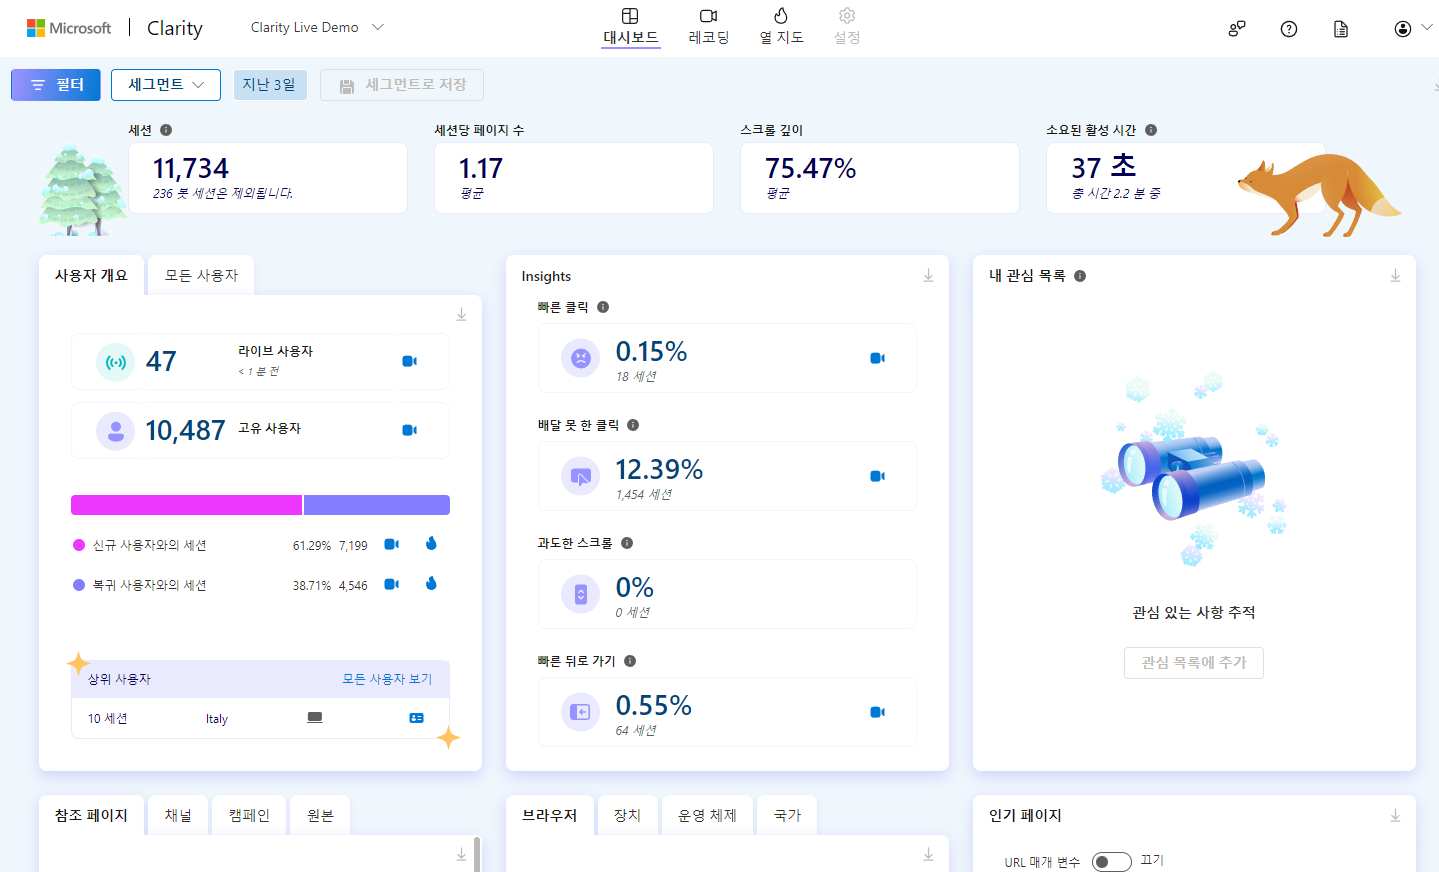The height and width of the screenshot is (872, 1439).
Task: Click the 관심 목록에 추가 button
Action: [x=1193, y=662]
